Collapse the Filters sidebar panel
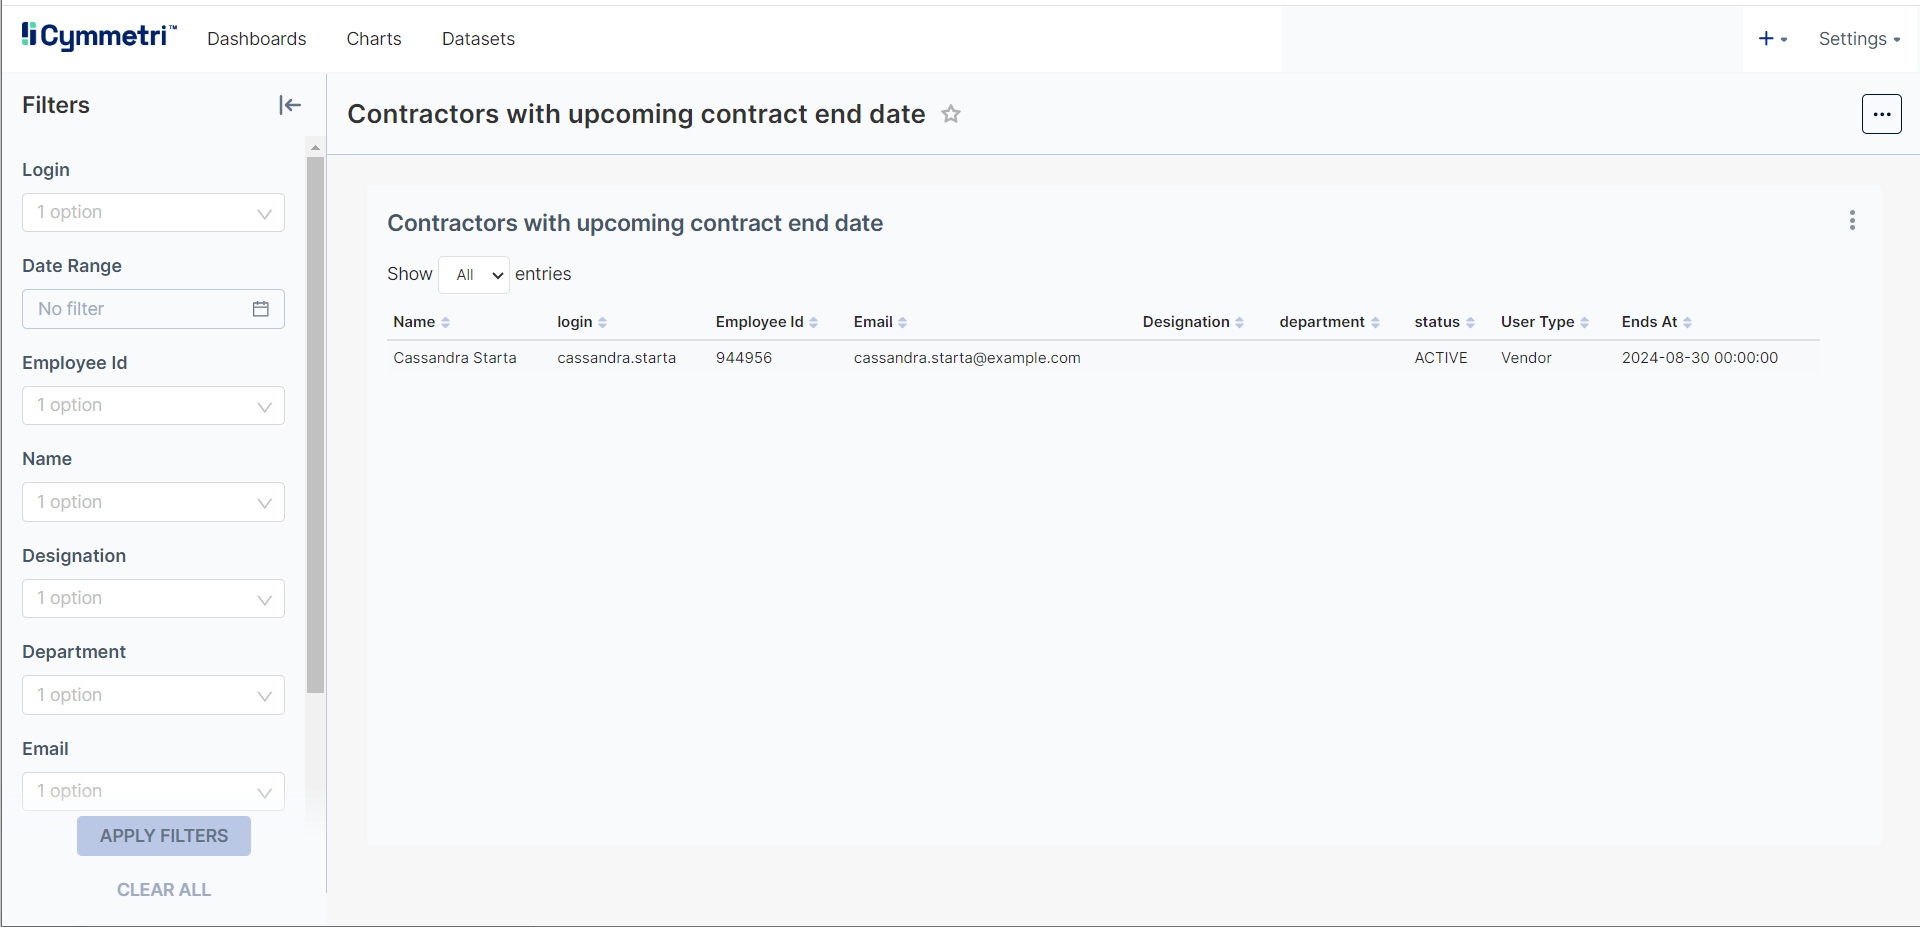 click(x=290, y=105)
